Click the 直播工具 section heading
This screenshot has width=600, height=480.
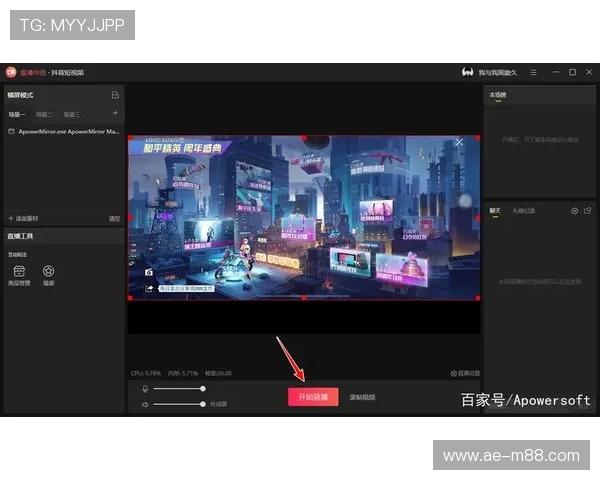(x=20, y=236)
